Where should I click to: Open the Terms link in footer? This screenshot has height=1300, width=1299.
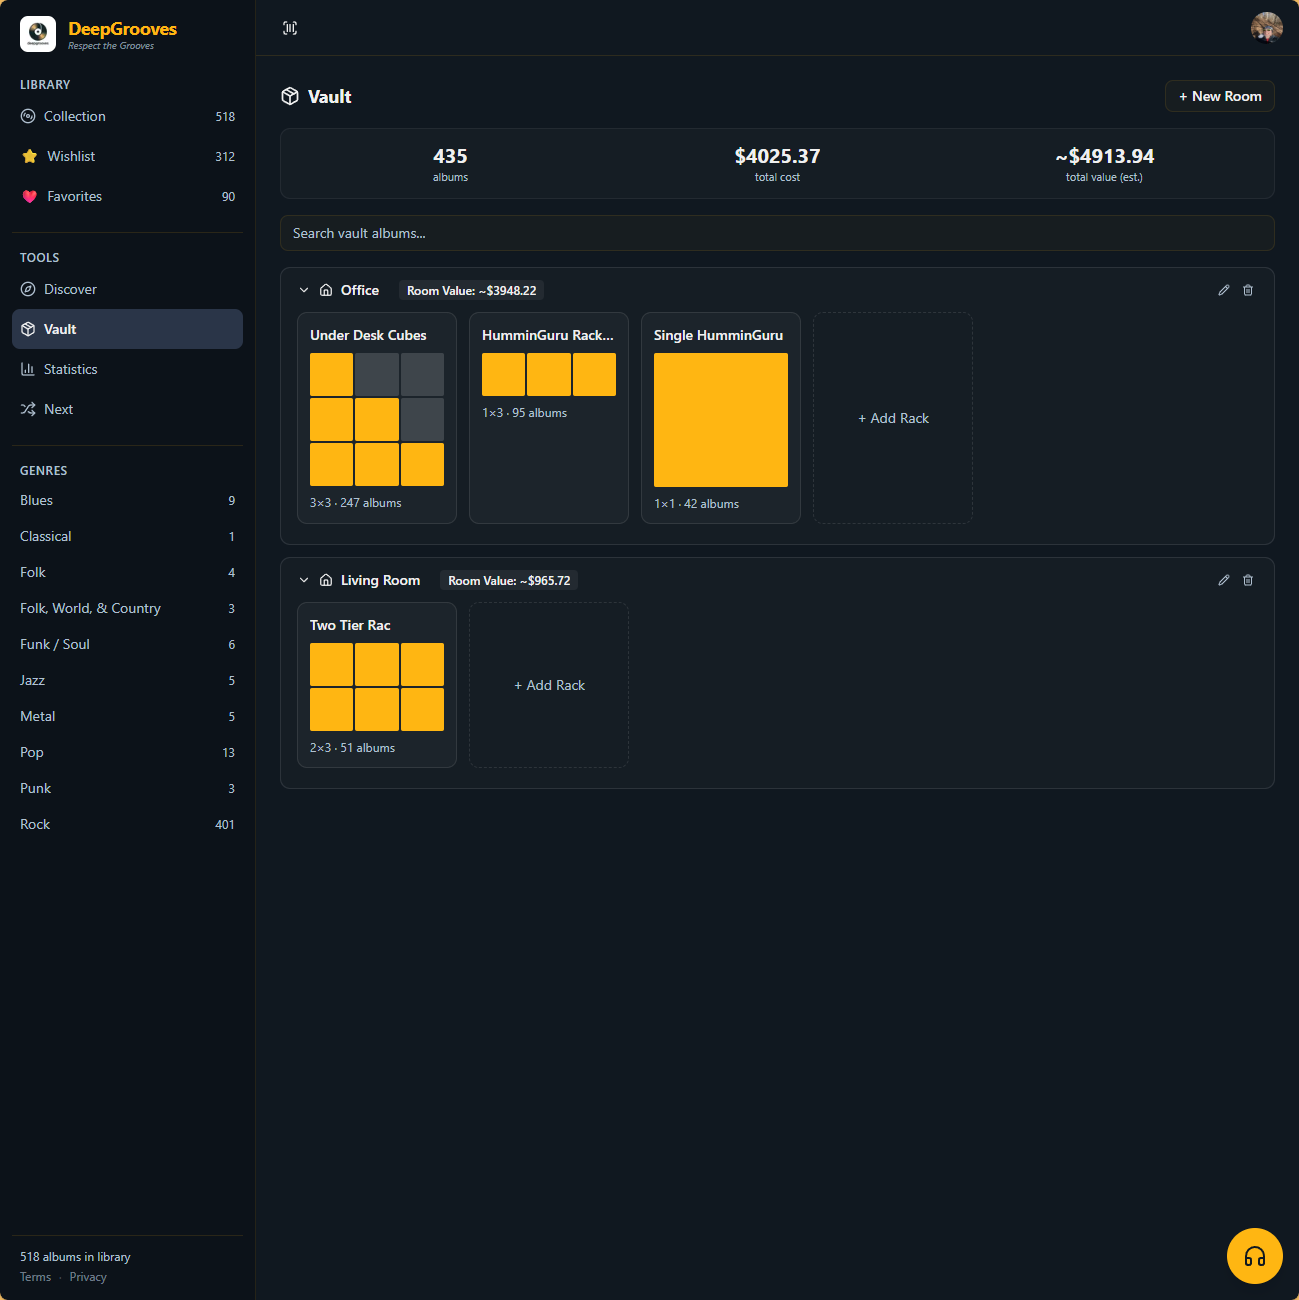click(x=35, y=1277)
